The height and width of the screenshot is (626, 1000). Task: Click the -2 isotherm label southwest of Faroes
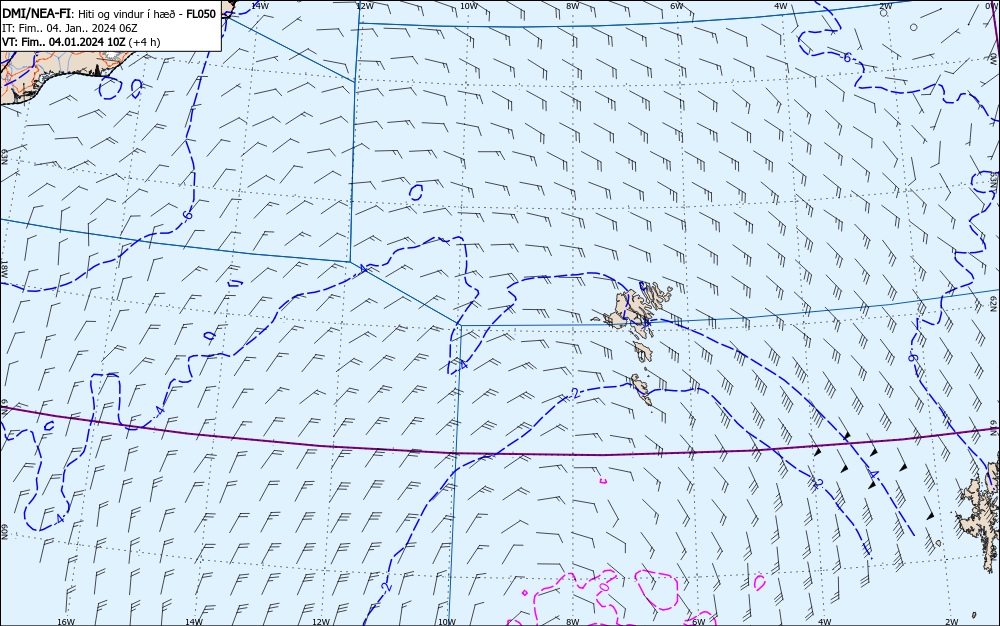click(575, 394)
